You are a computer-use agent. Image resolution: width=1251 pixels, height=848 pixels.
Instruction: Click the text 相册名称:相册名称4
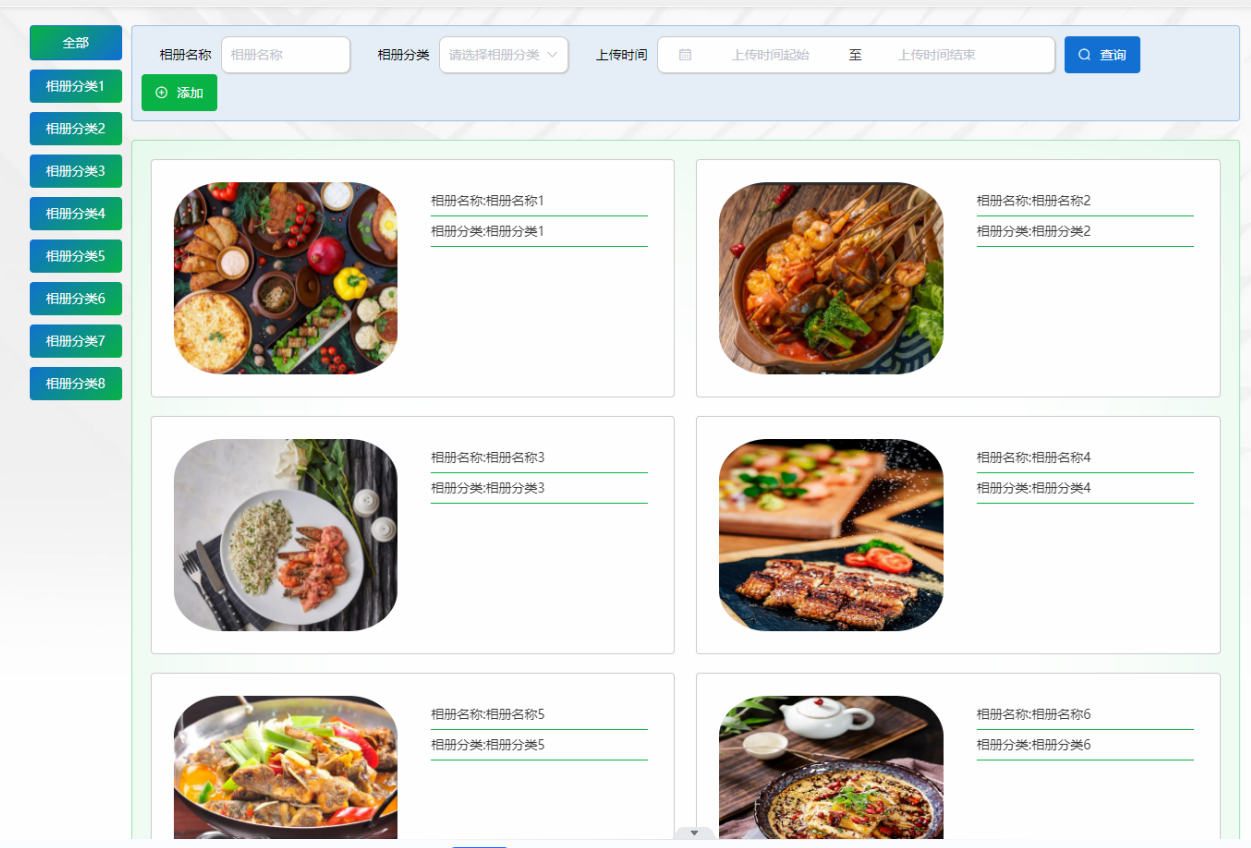click(1034, 458)
